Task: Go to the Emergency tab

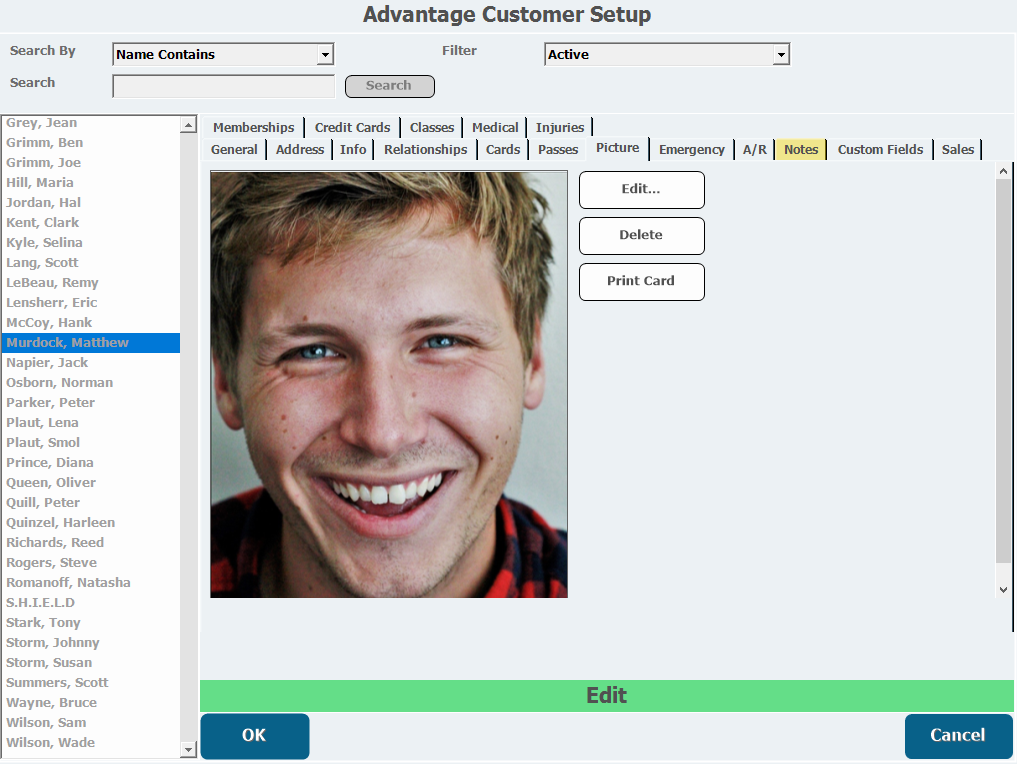Action: 691,150
